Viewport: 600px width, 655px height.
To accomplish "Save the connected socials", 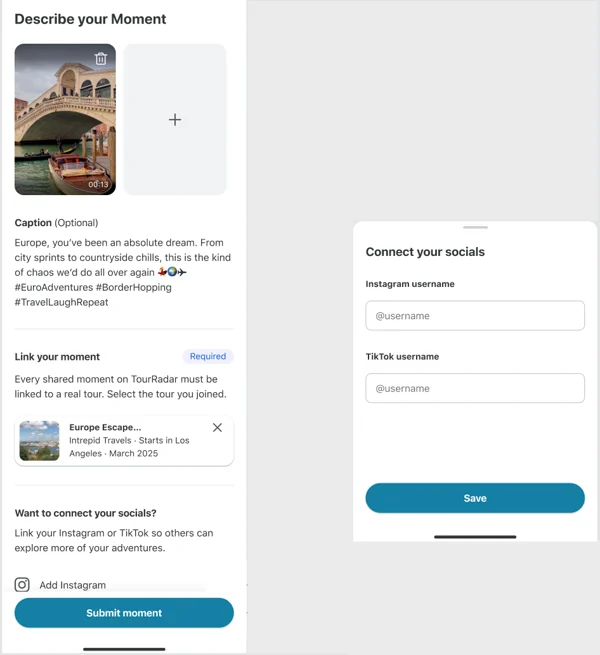I will pos(475,498).
